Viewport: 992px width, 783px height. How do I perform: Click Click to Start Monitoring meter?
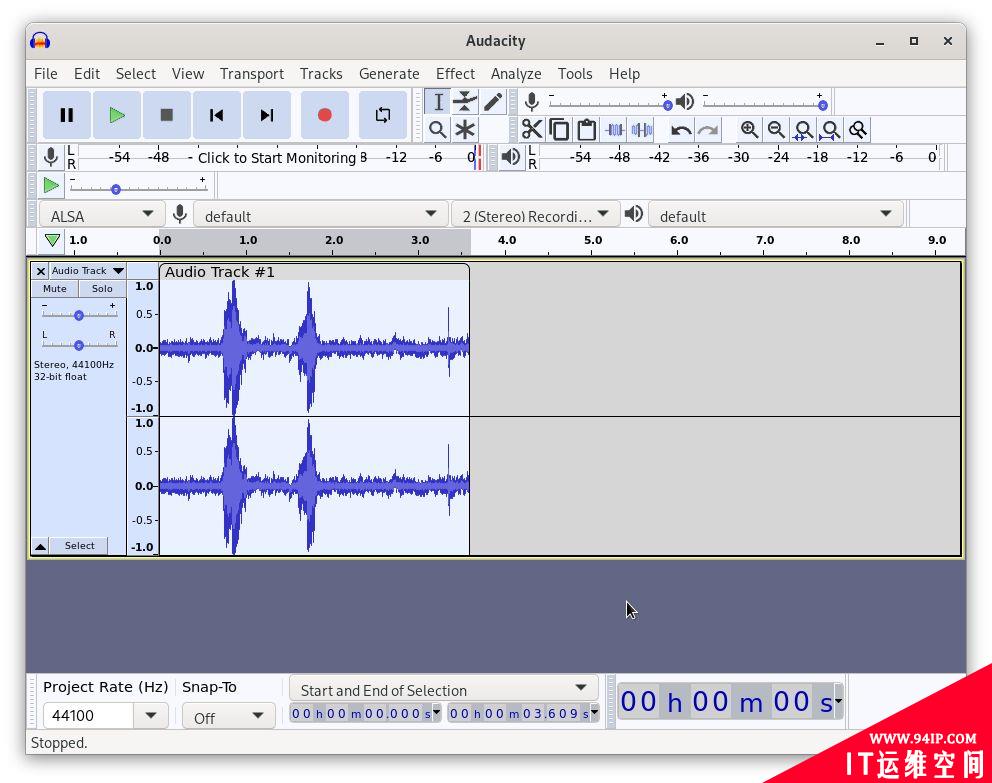pos(277,157)
